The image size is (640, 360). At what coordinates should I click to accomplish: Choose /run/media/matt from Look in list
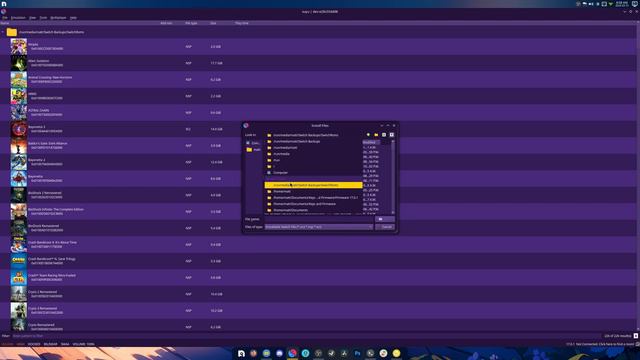click(x=313, y=148)
